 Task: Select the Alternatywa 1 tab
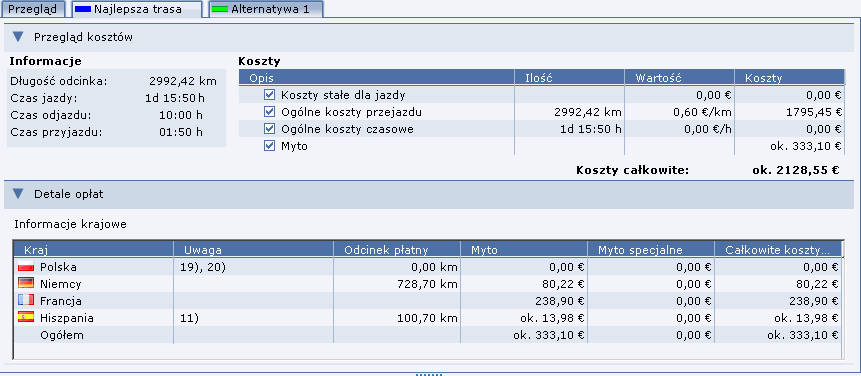point(266,9)
